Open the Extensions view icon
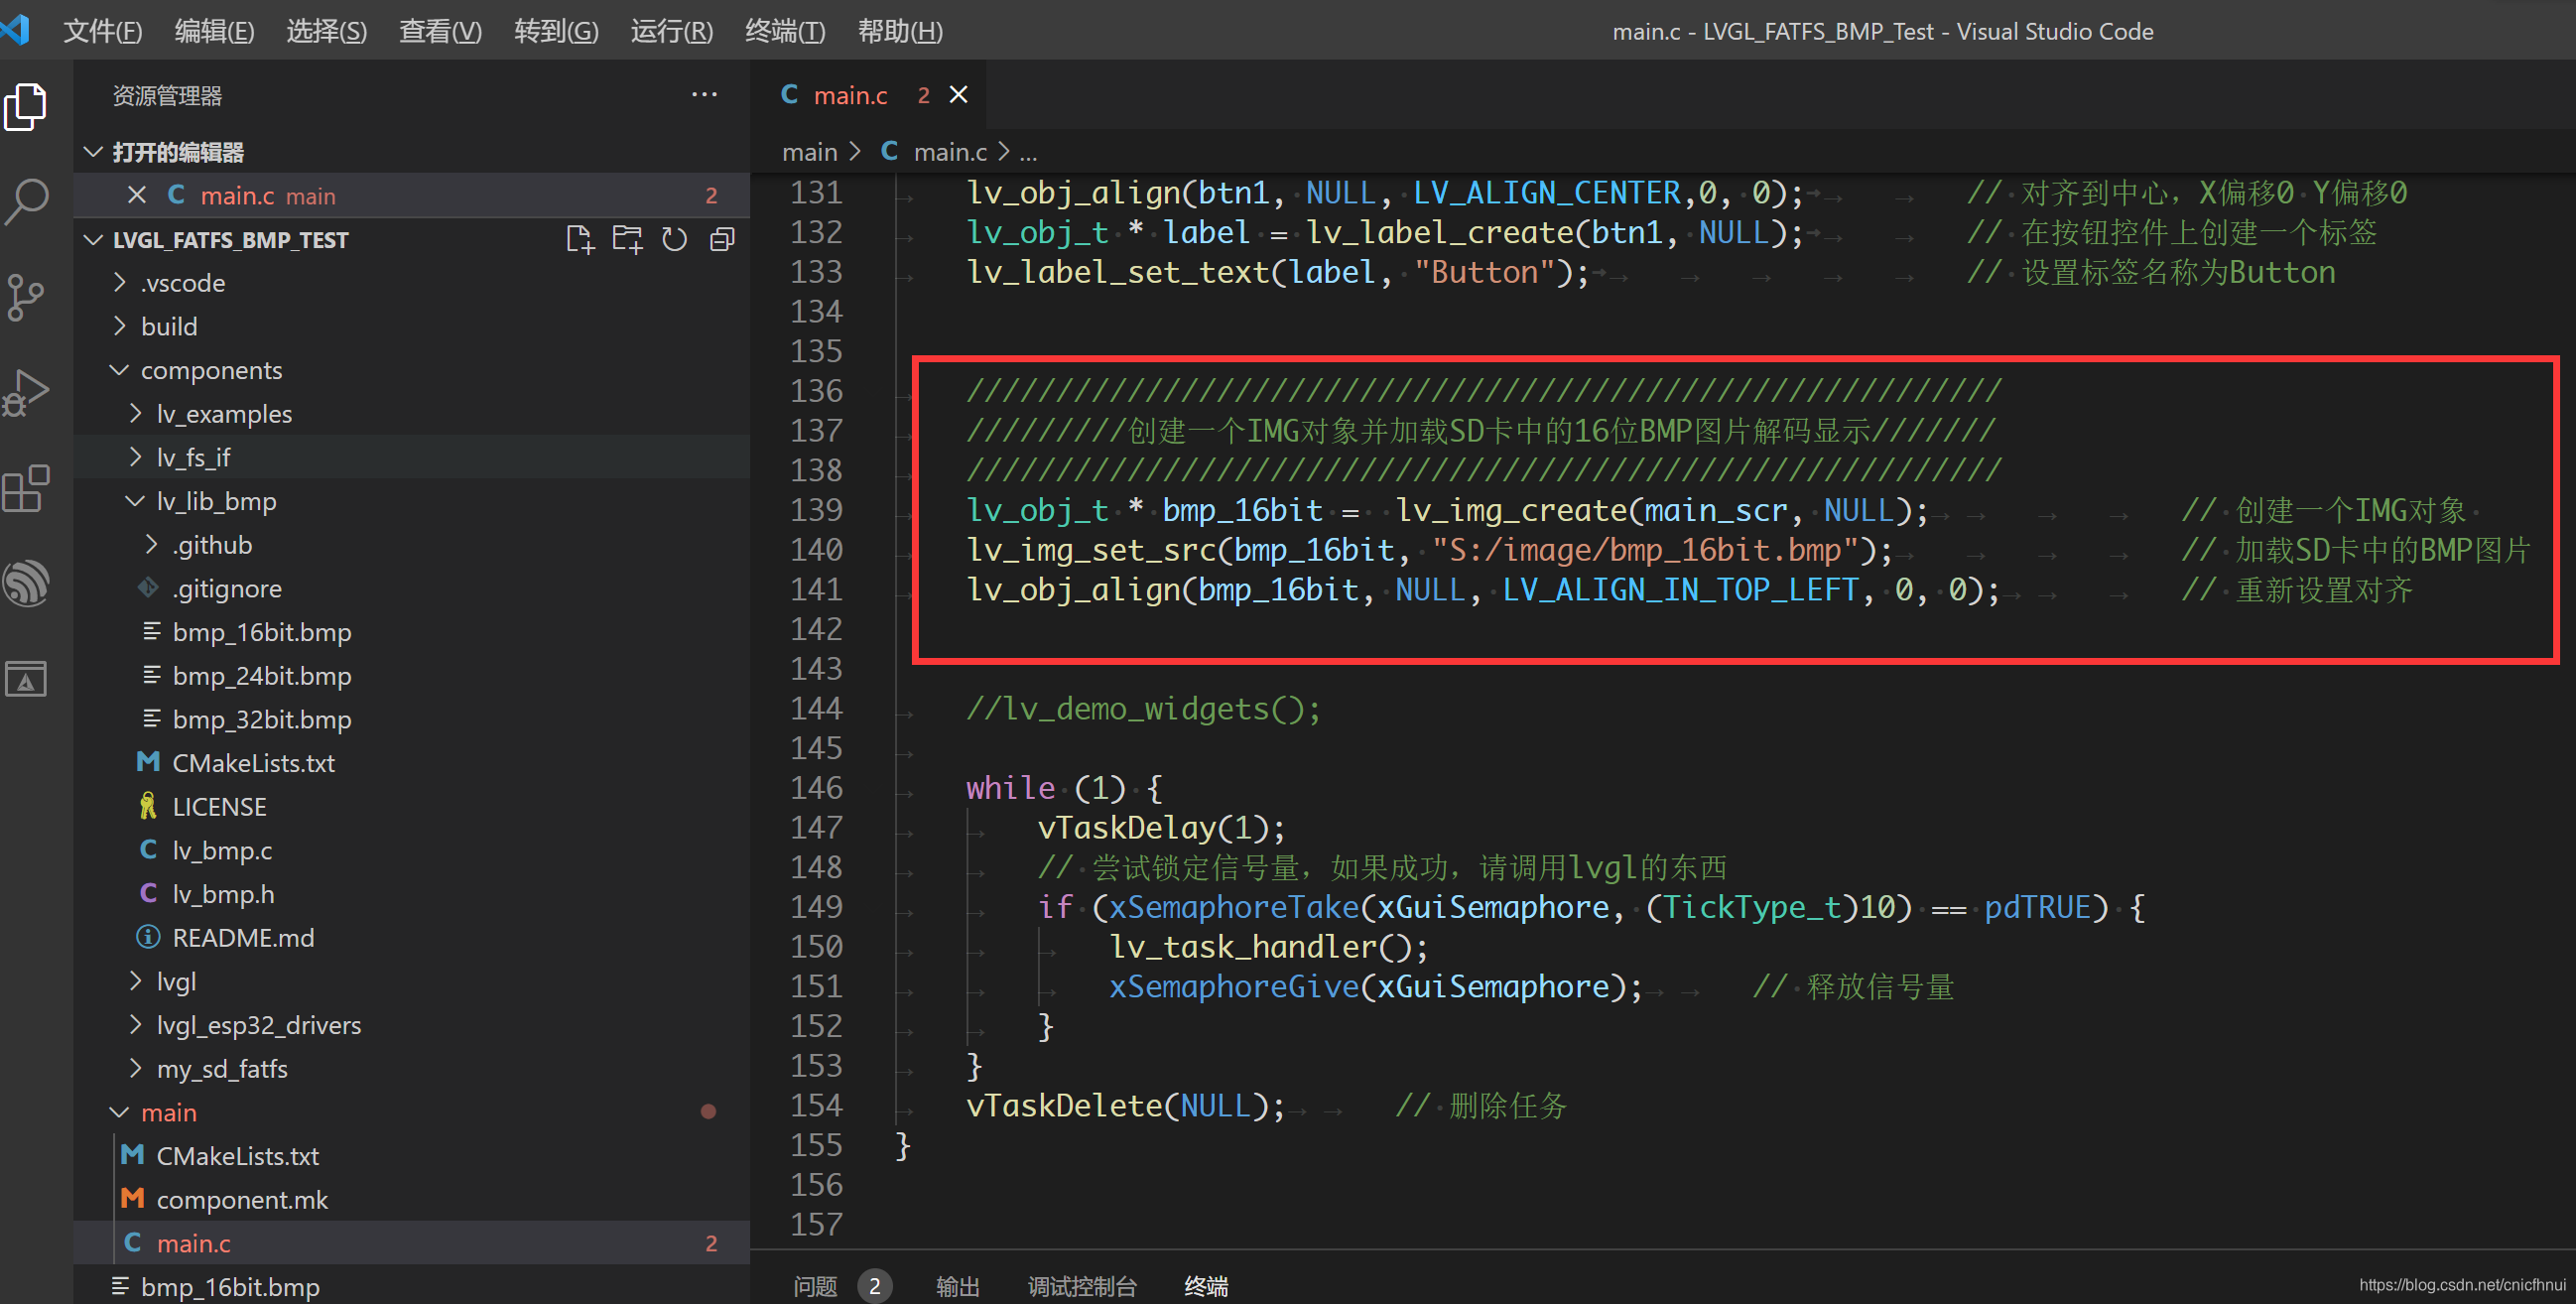 coord(27,489)
